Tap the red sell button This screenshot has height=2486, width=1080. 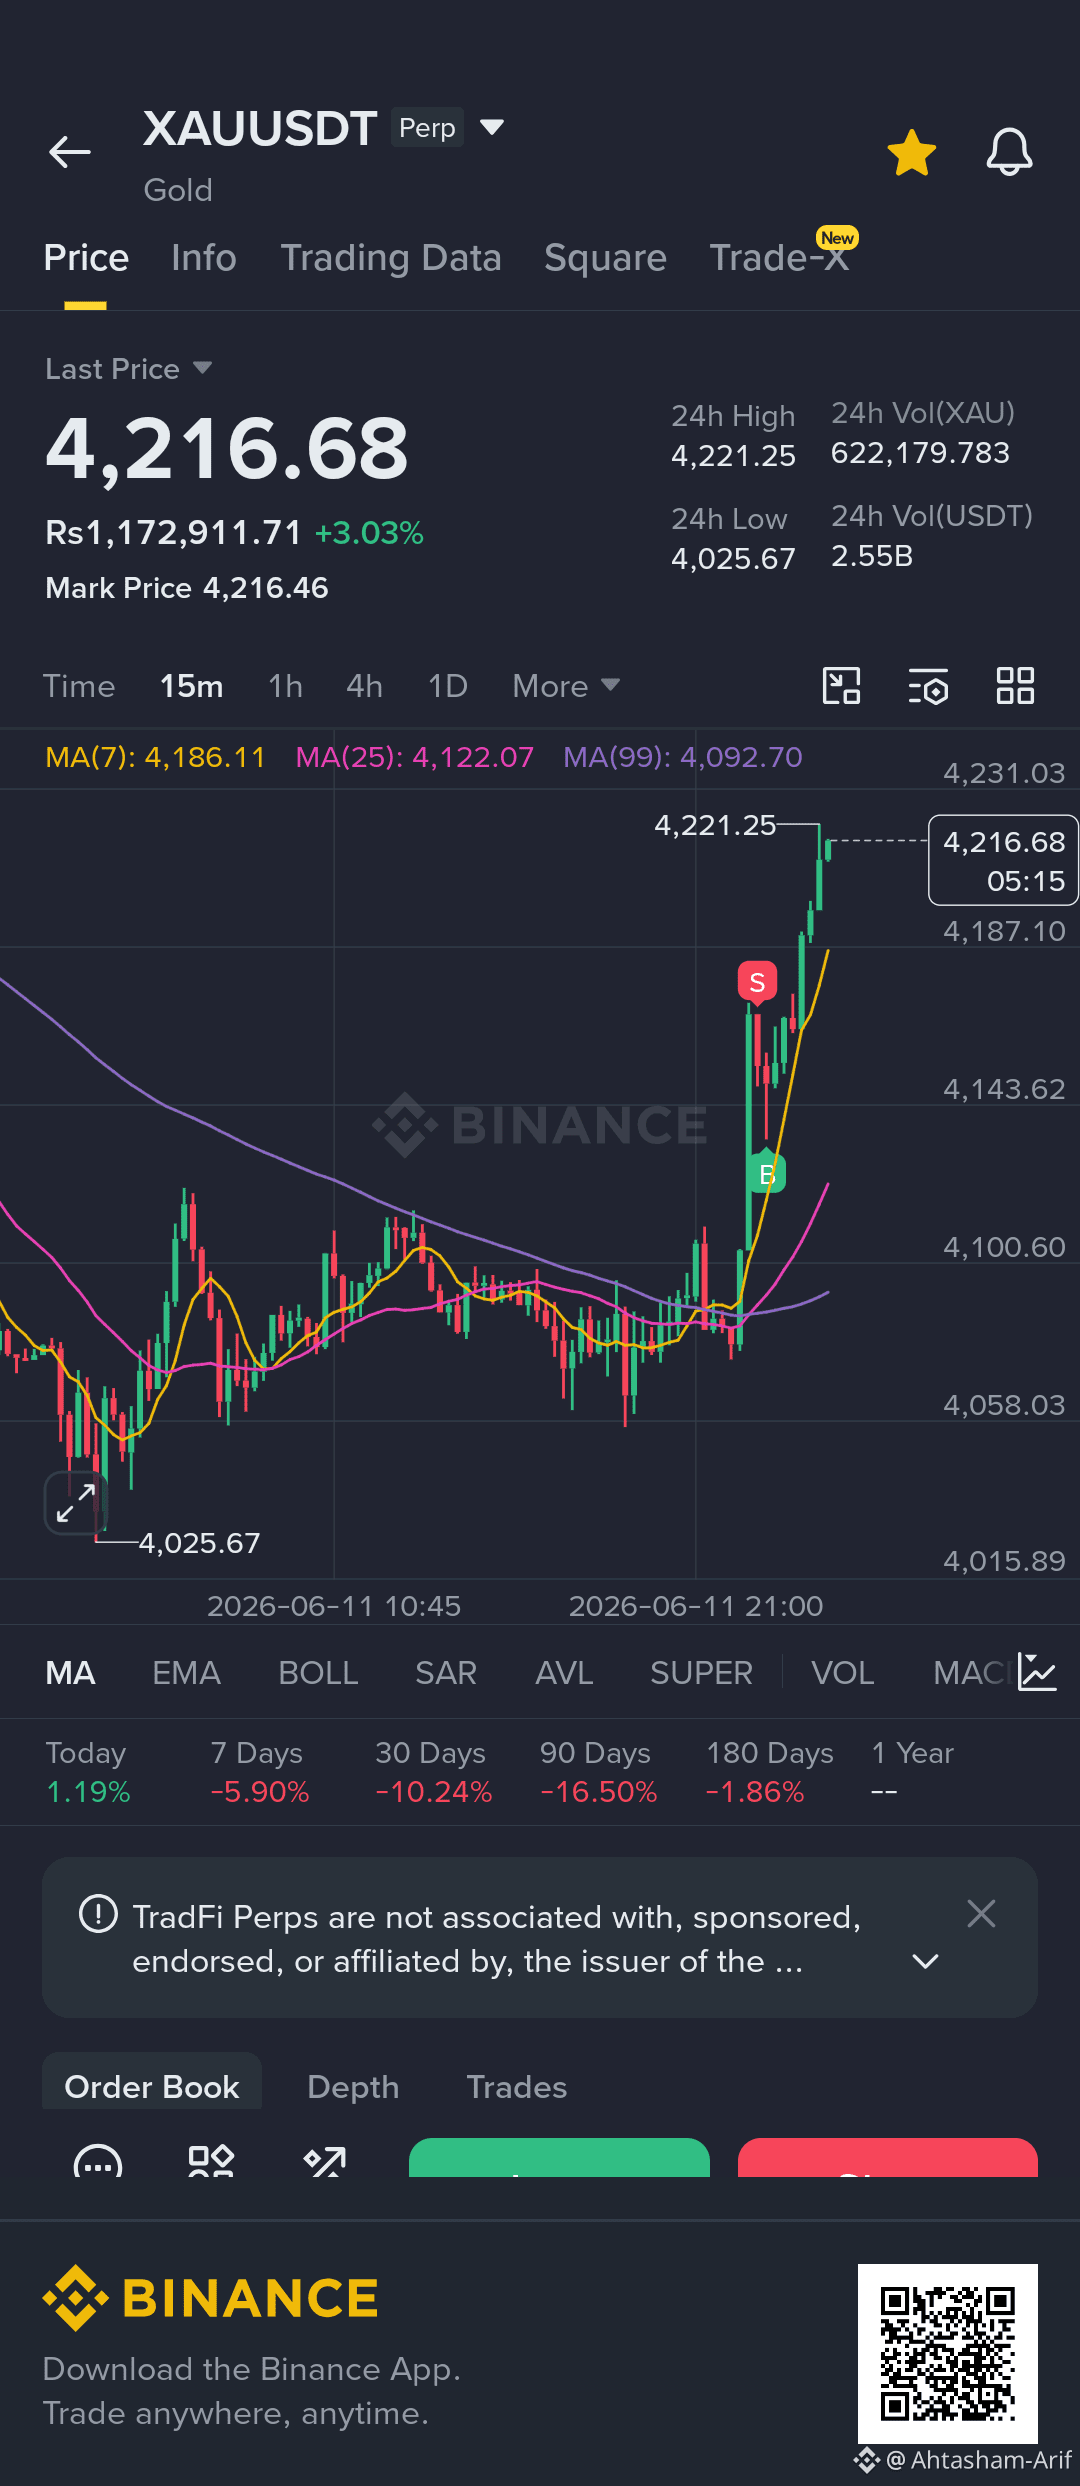[x=888, y=2158]
